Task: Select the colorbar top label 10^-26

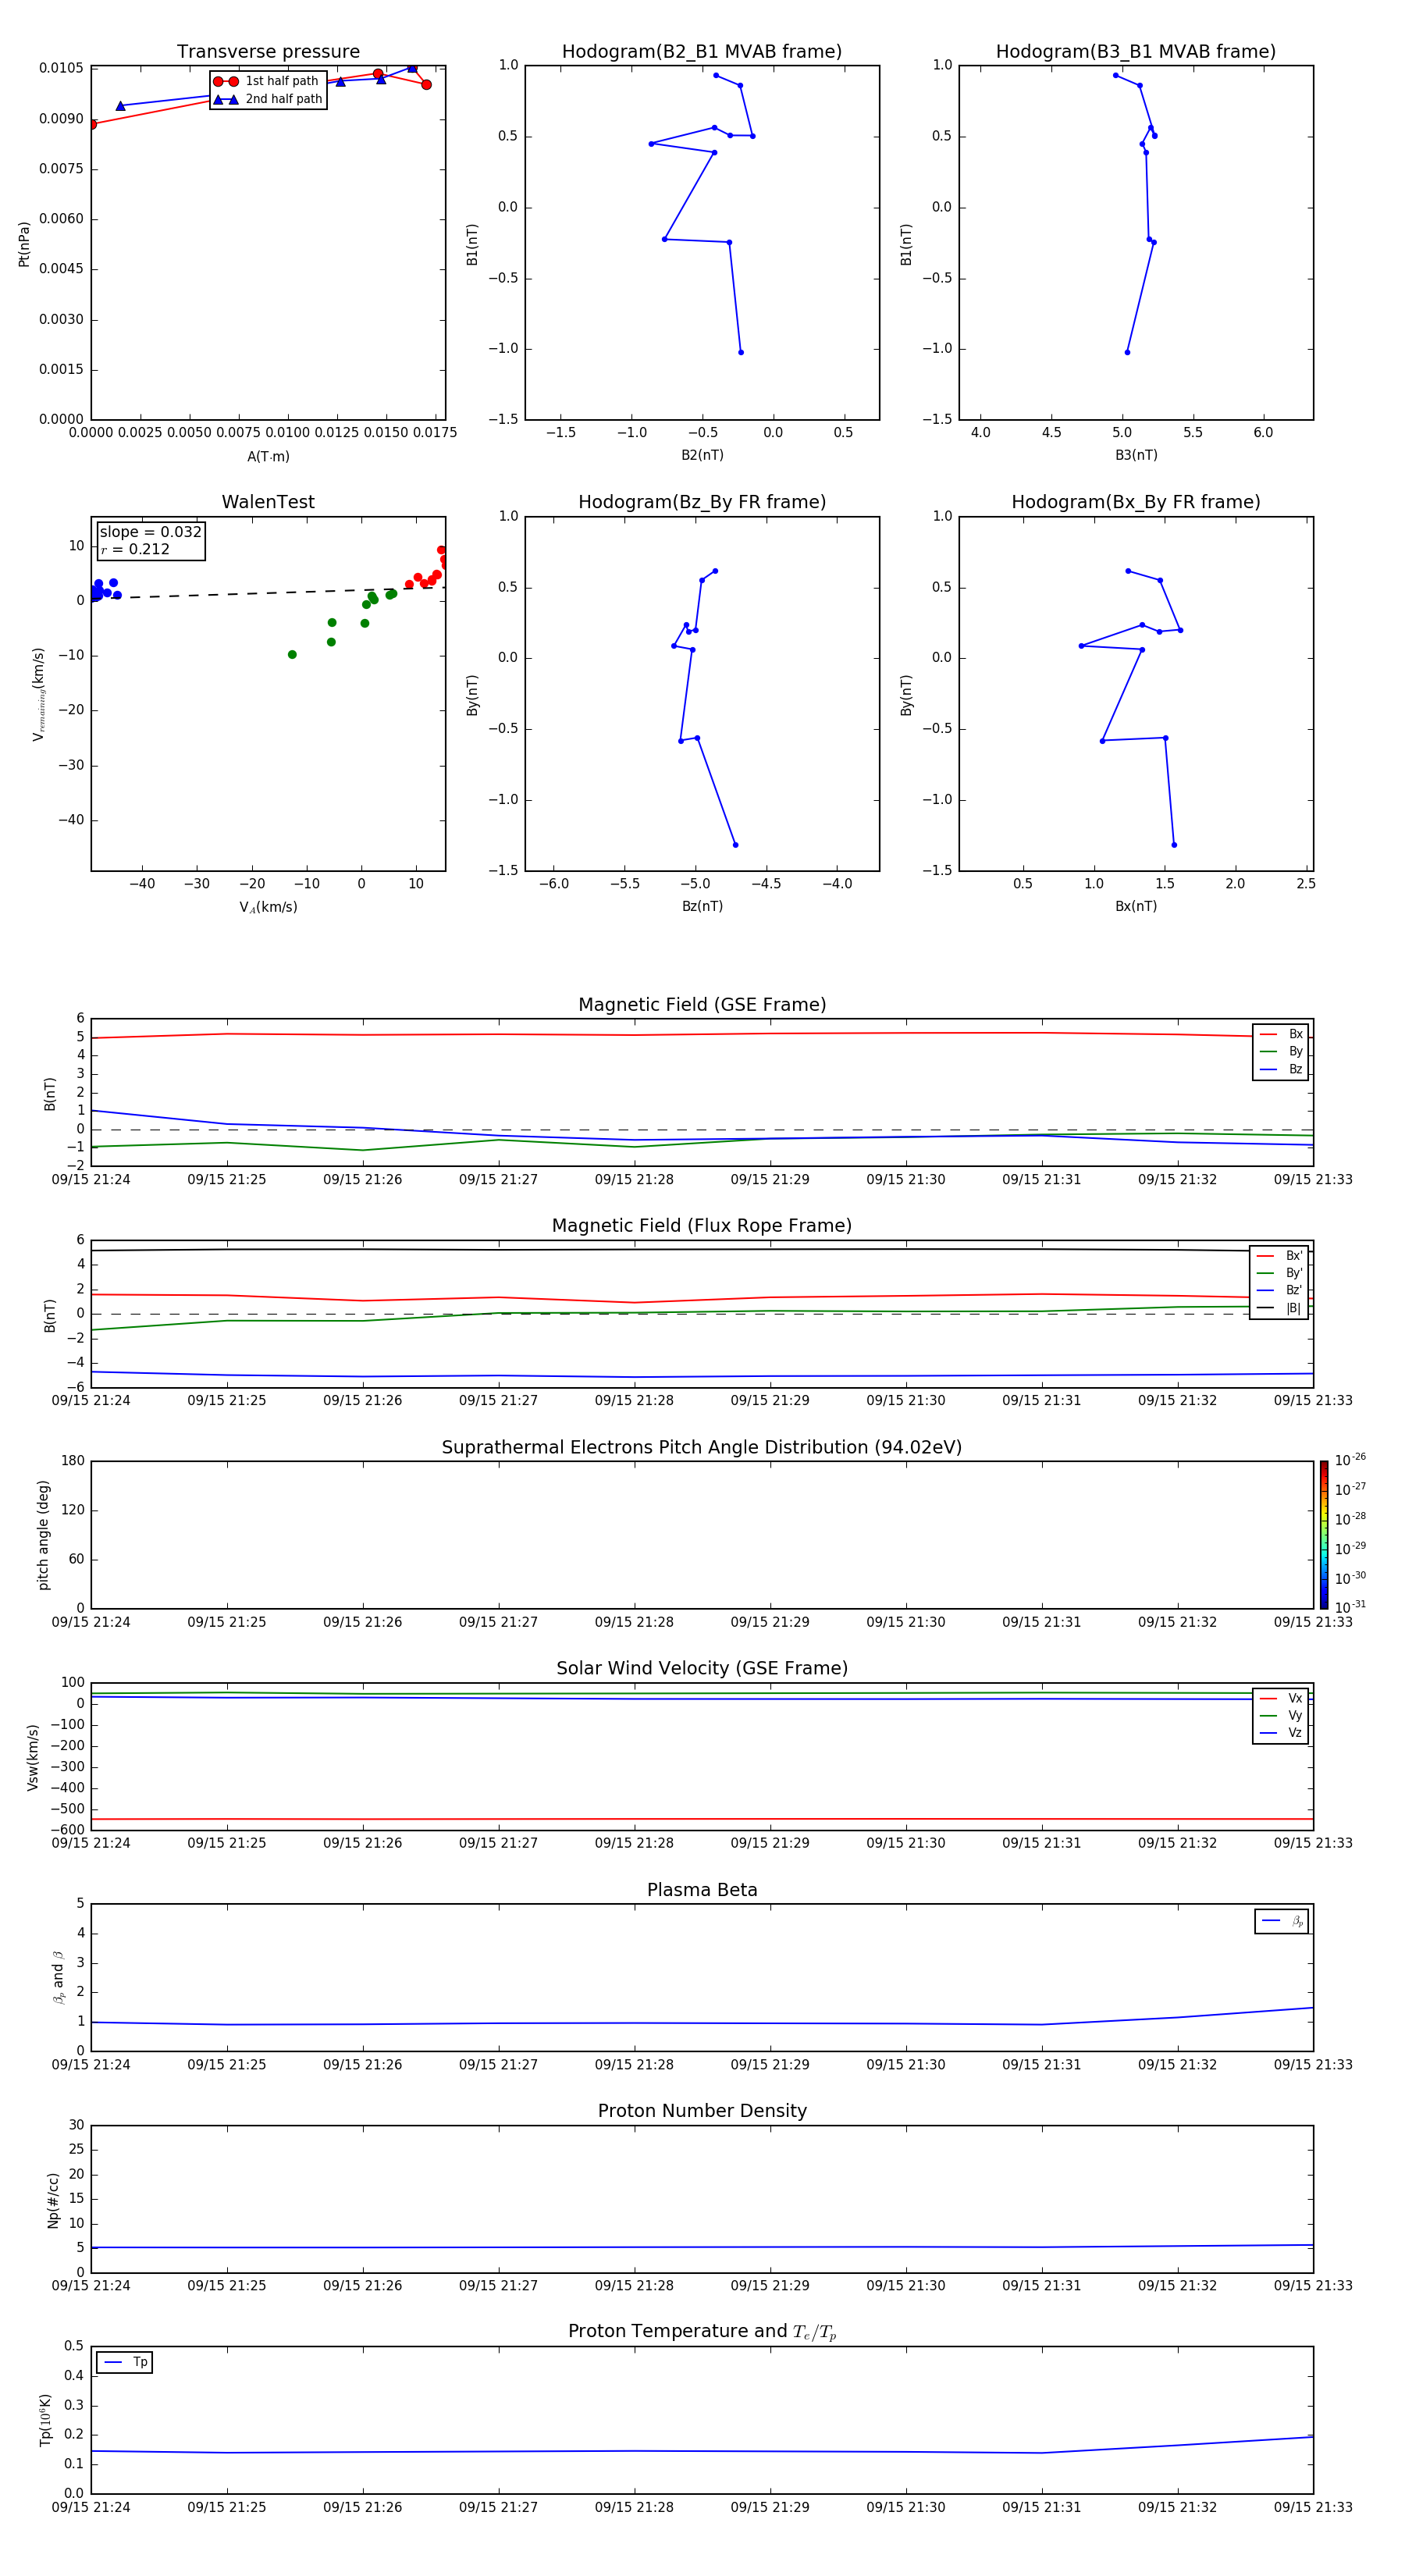Action: pos(1350,1461)
